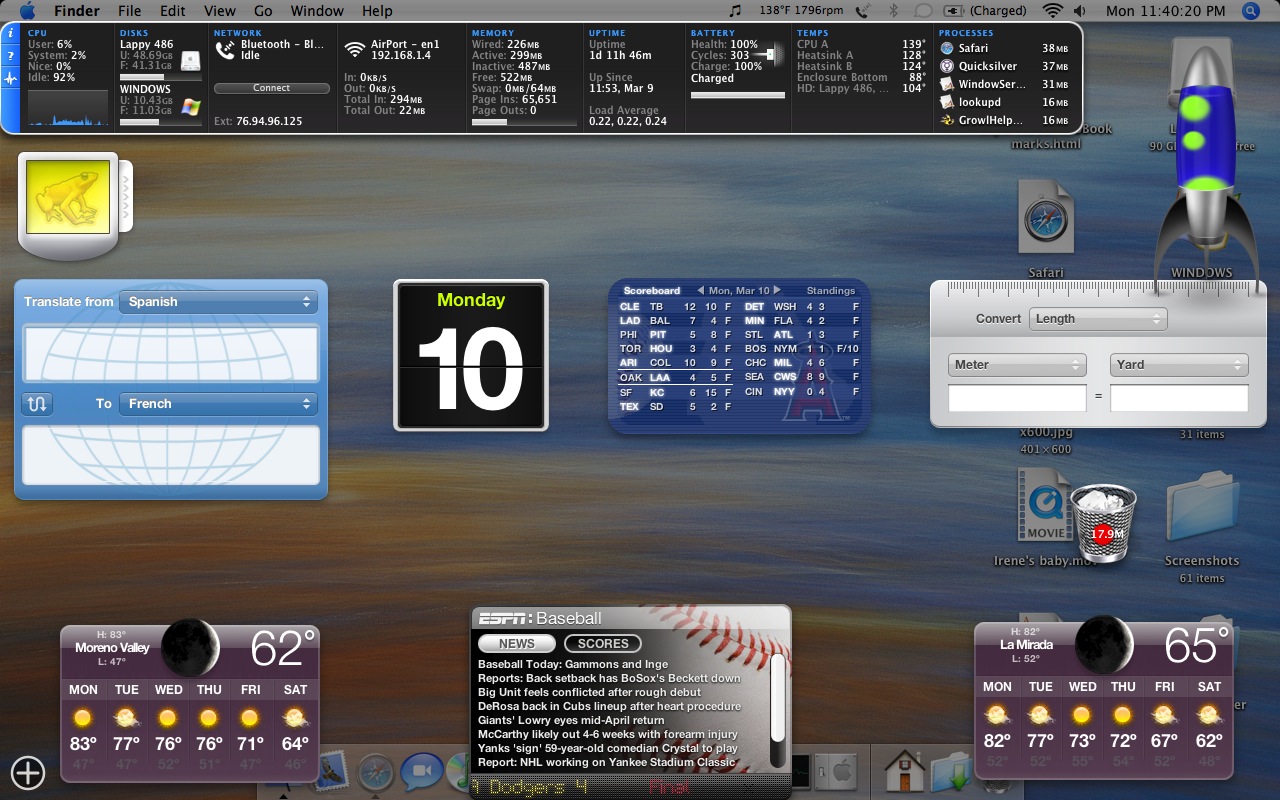Click the iStat pulse activity icon
The image size is (1280, 800).
[11, 78]
